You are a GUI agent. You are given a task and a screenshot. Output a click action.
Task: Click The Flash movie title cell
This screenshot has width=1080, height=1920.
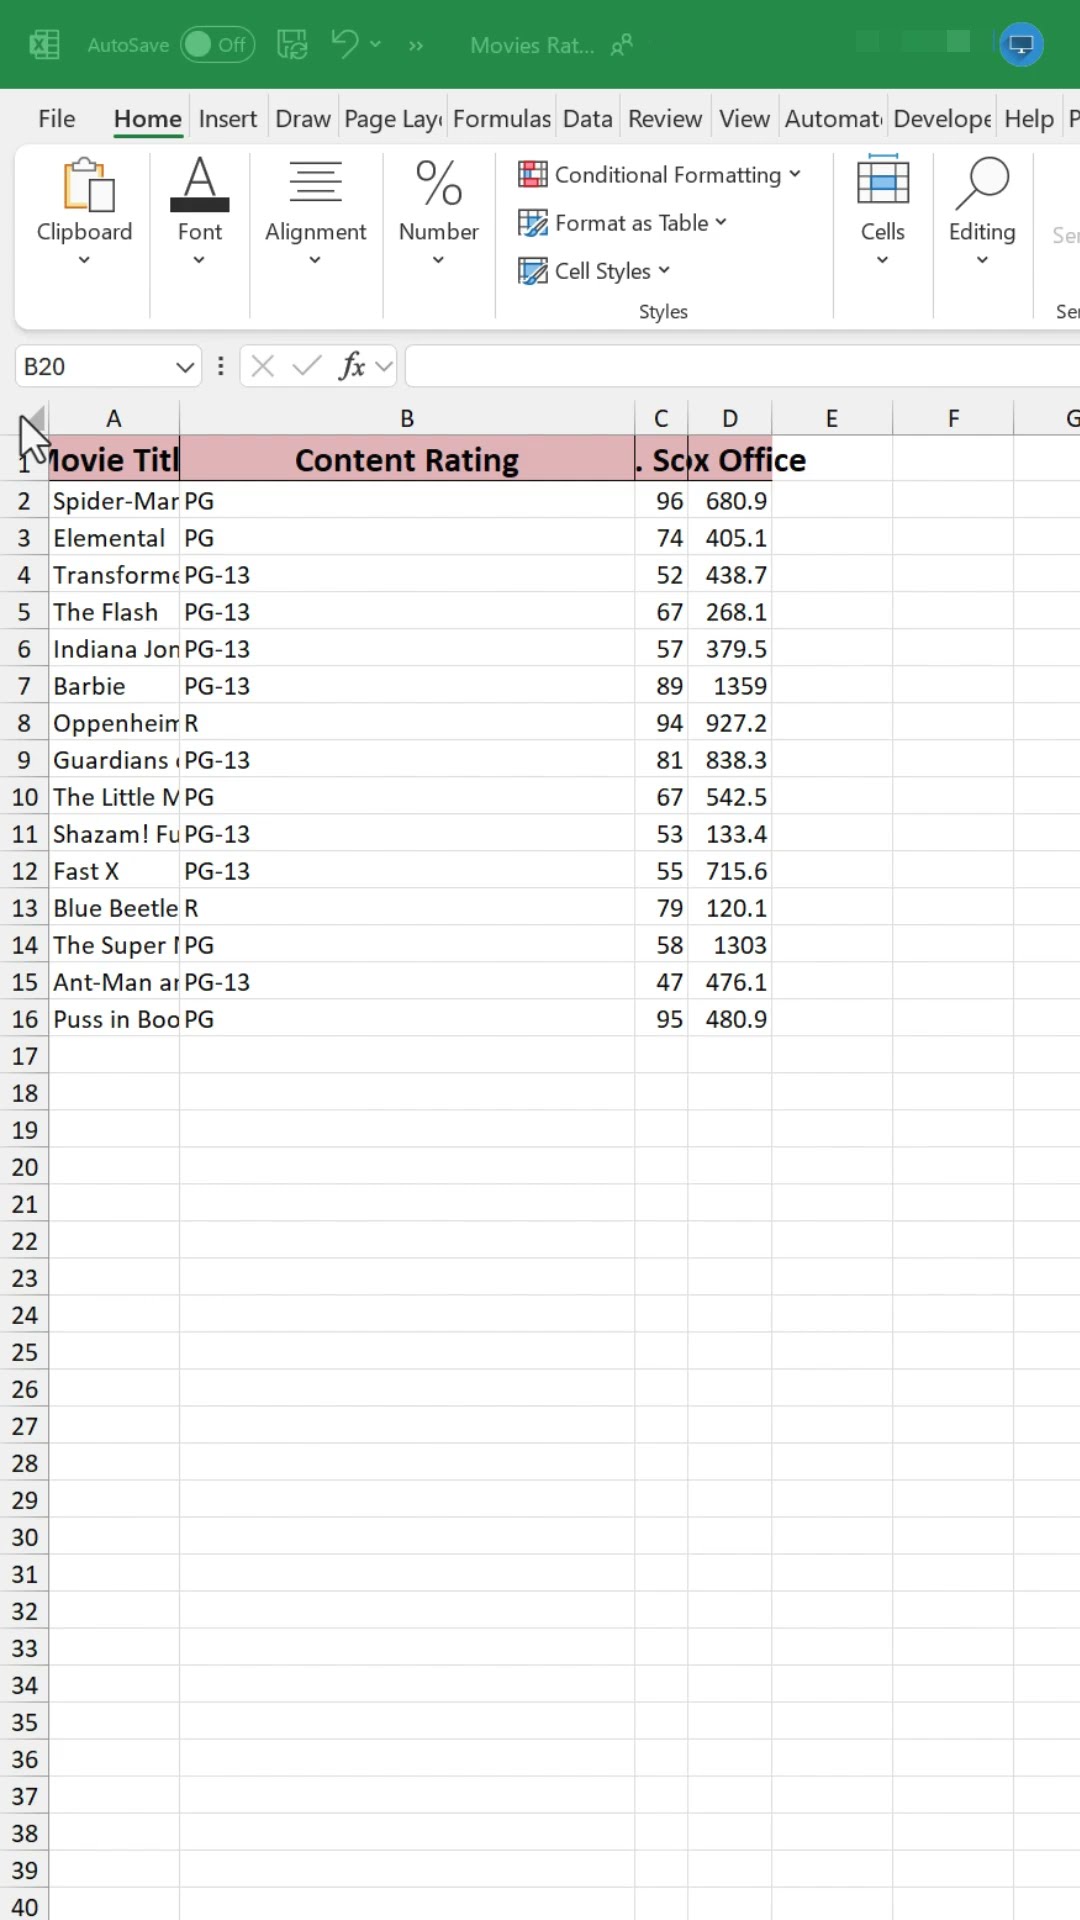(114, 612)
